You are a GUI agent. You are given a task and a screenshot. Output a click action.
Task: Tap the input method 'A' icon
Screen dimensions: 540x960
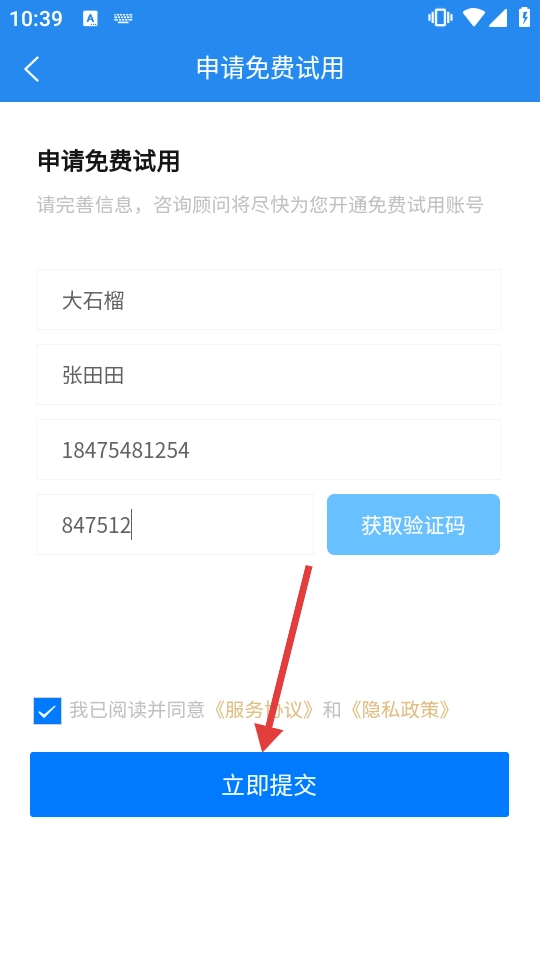[x=91, y=18]
